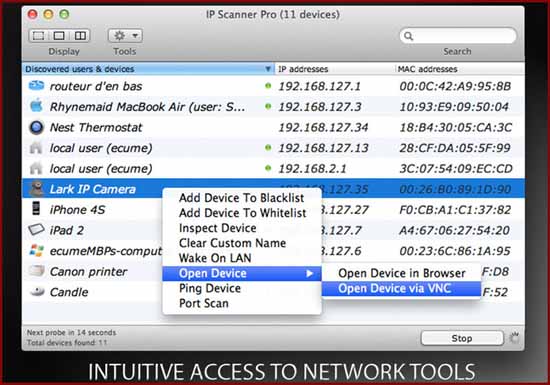Viewport: 550px width, 385px height.
Task: Expand the Open Device submenu
Action: point(242,273)
